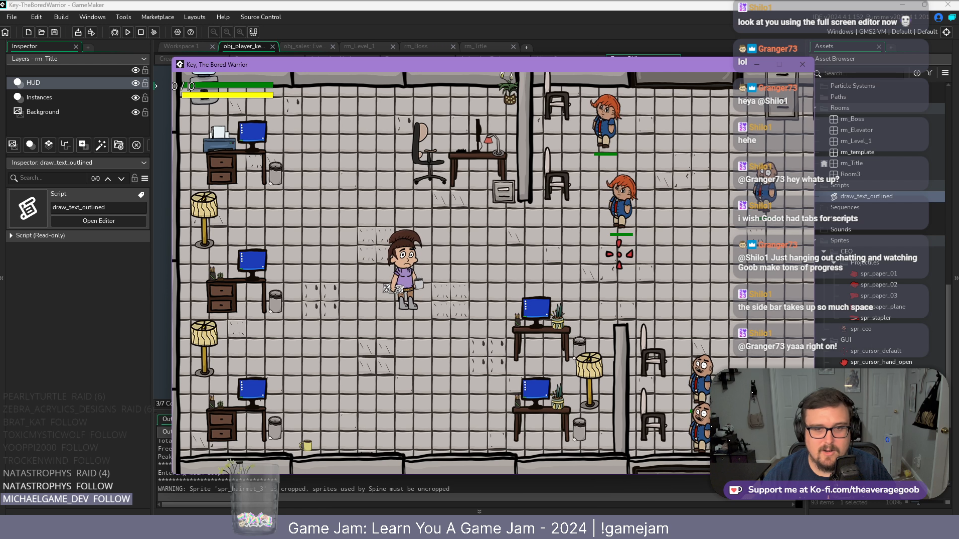
Task: Click the Start Page home icon
Action: [x=6, y=32]
